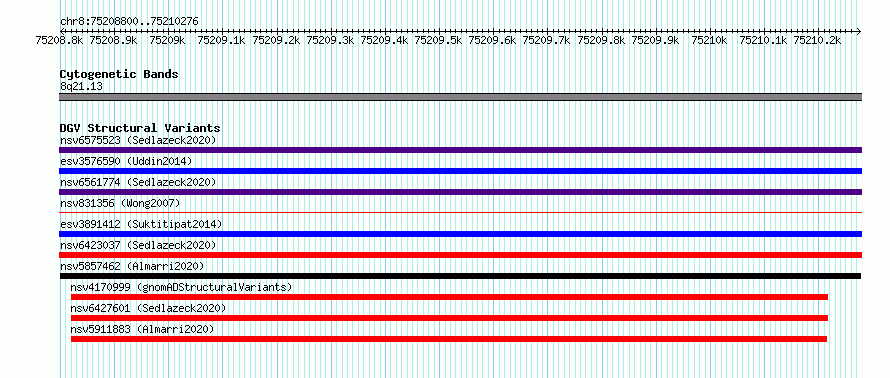Screen dimensions: 890x378
Task: Click the 75210.2k ruler position
Action: (x=818, y=40)
